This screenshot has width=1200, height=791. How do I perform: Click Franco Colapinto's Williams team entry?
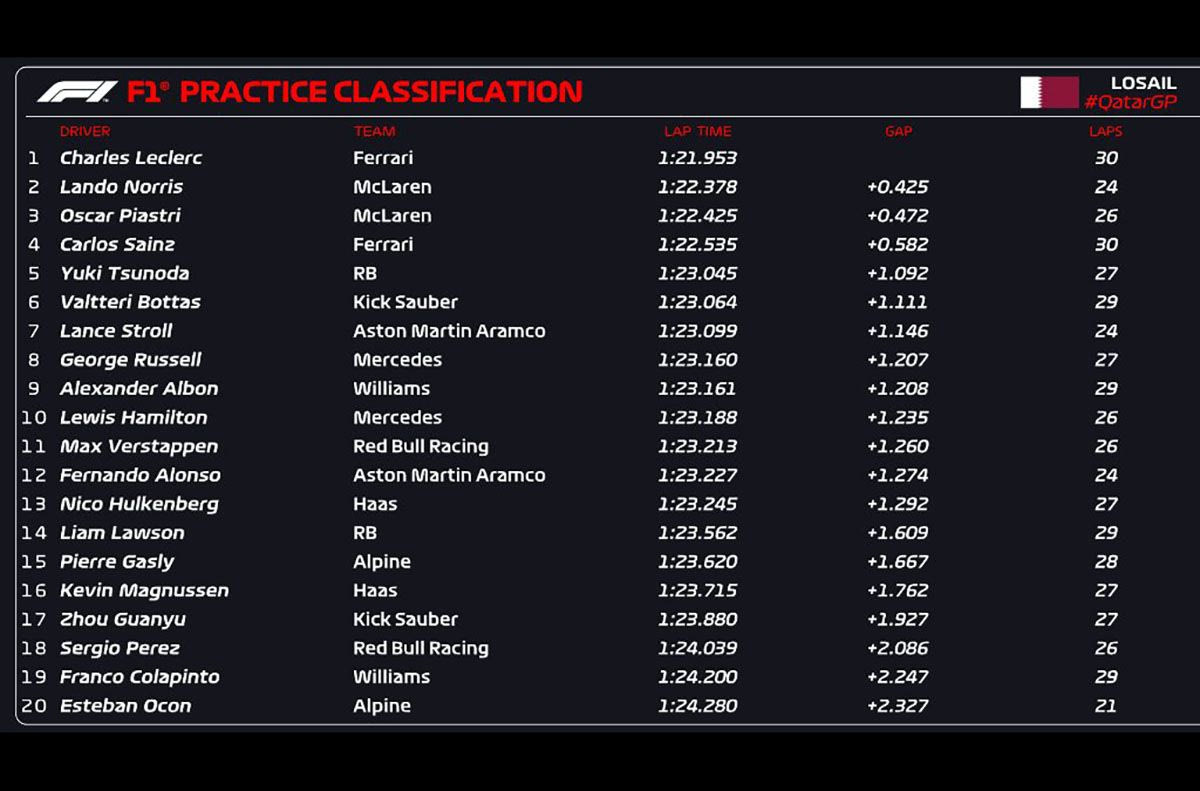coord(391,677)
